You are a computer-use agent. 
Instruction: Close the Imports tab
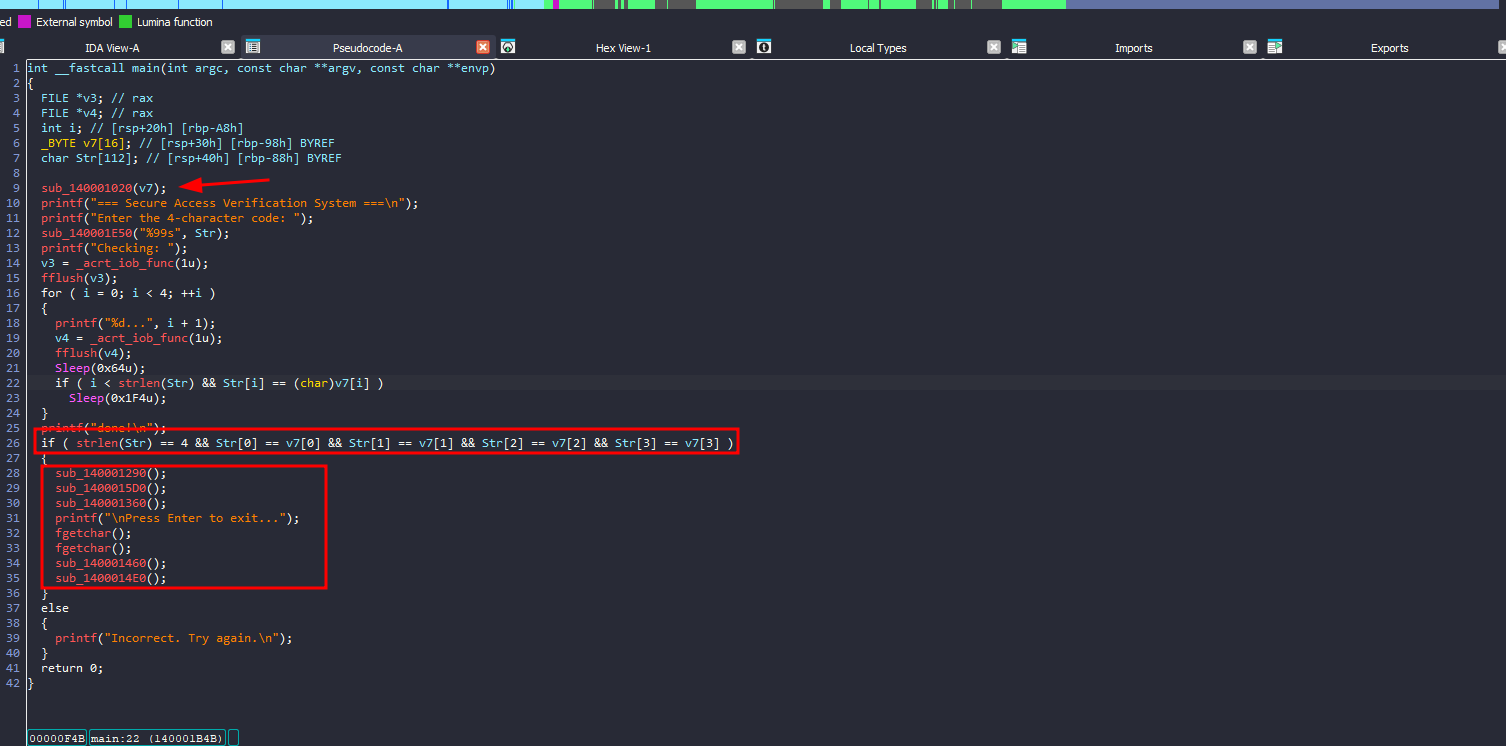click(x=1250, y=47)
